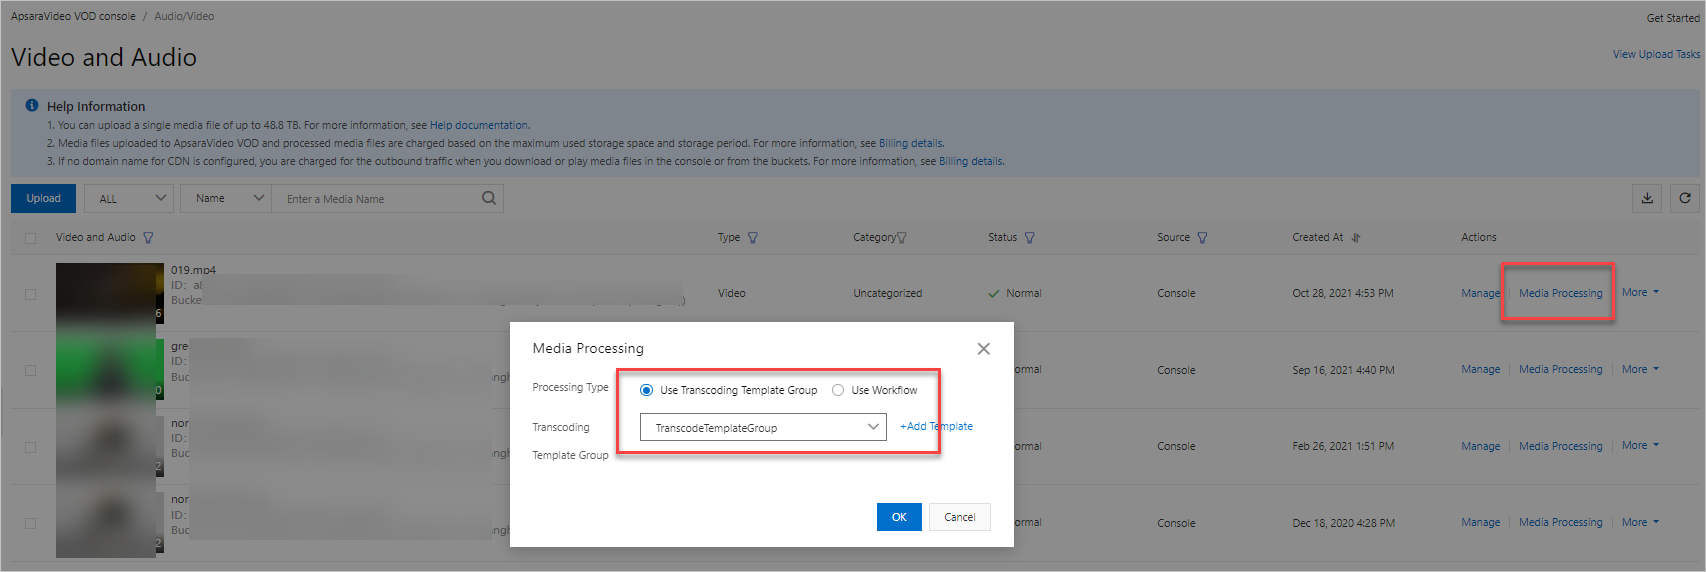Open the More menu for 019.mp4
The width and height of the screenshot is (1706, 572).
tap(1640, 293)
